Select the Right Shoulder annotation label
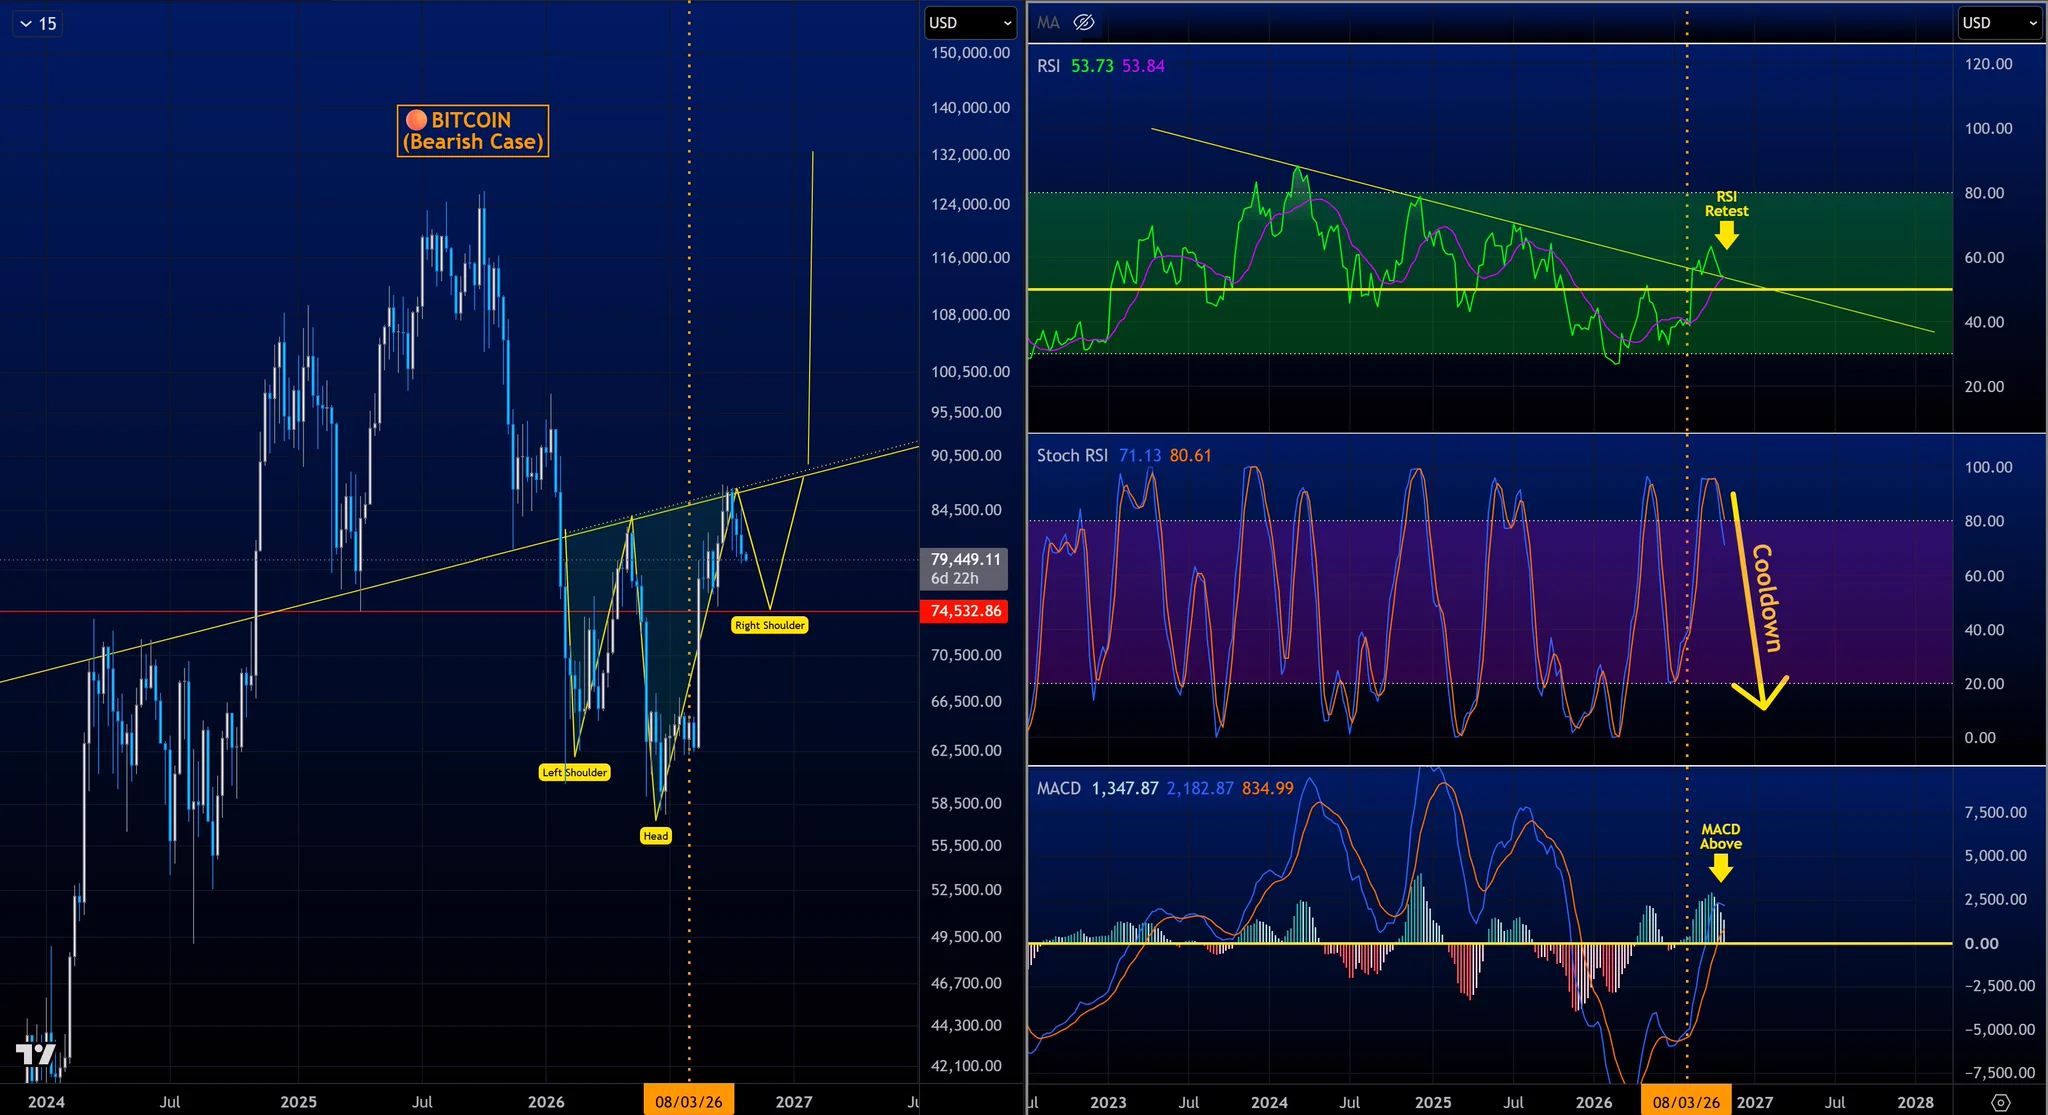2048x1115 pixels. pyautogui.click(x=769, y=625)
